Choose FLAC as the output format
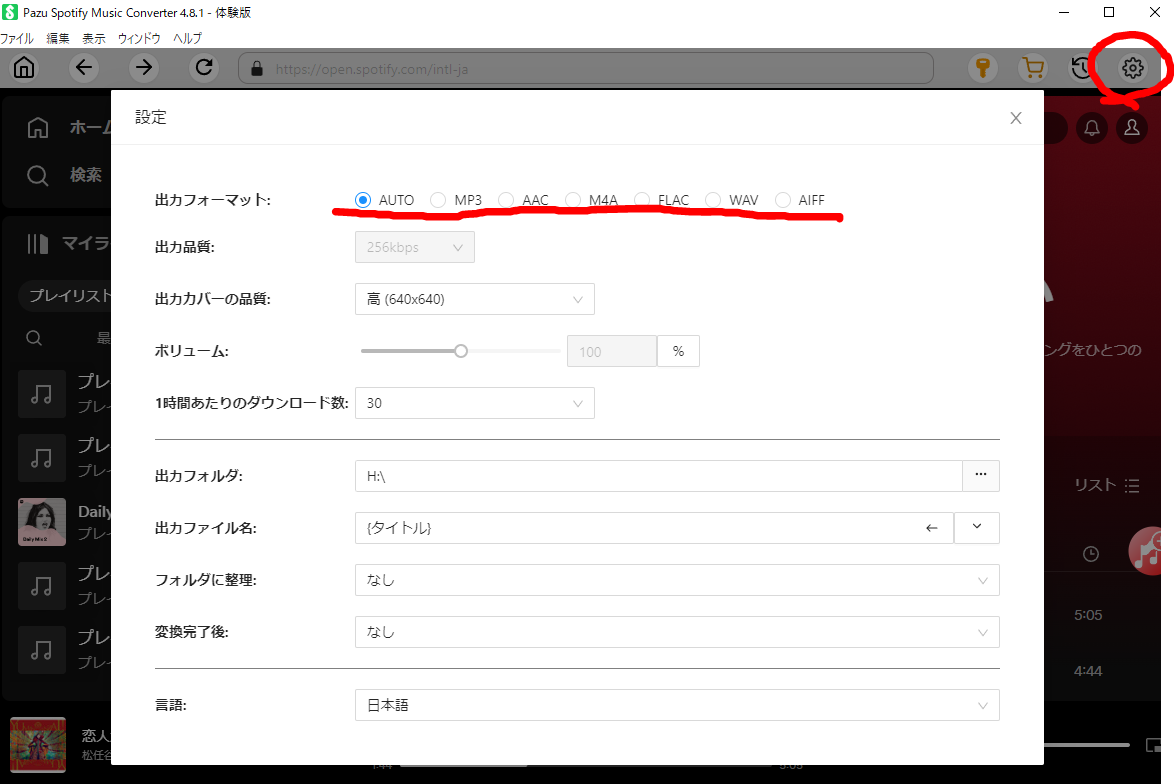This screenshot has height=784, width=1174. point(642,200)
